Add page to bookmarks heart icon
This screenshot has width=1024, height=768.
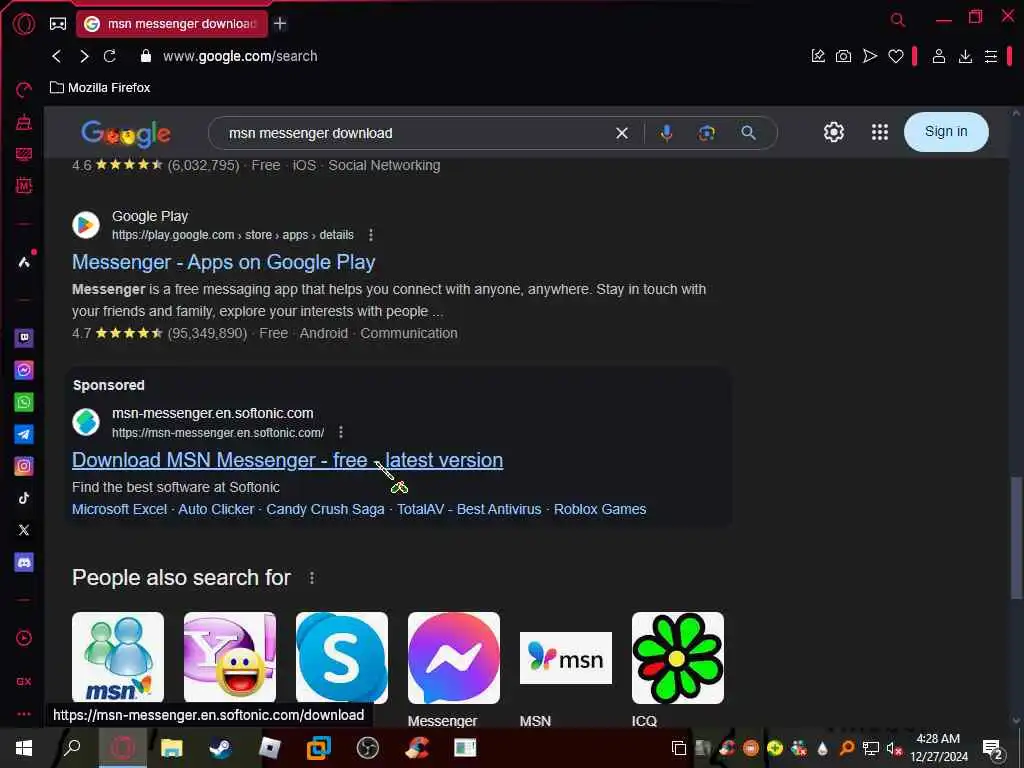click(895, 57)
